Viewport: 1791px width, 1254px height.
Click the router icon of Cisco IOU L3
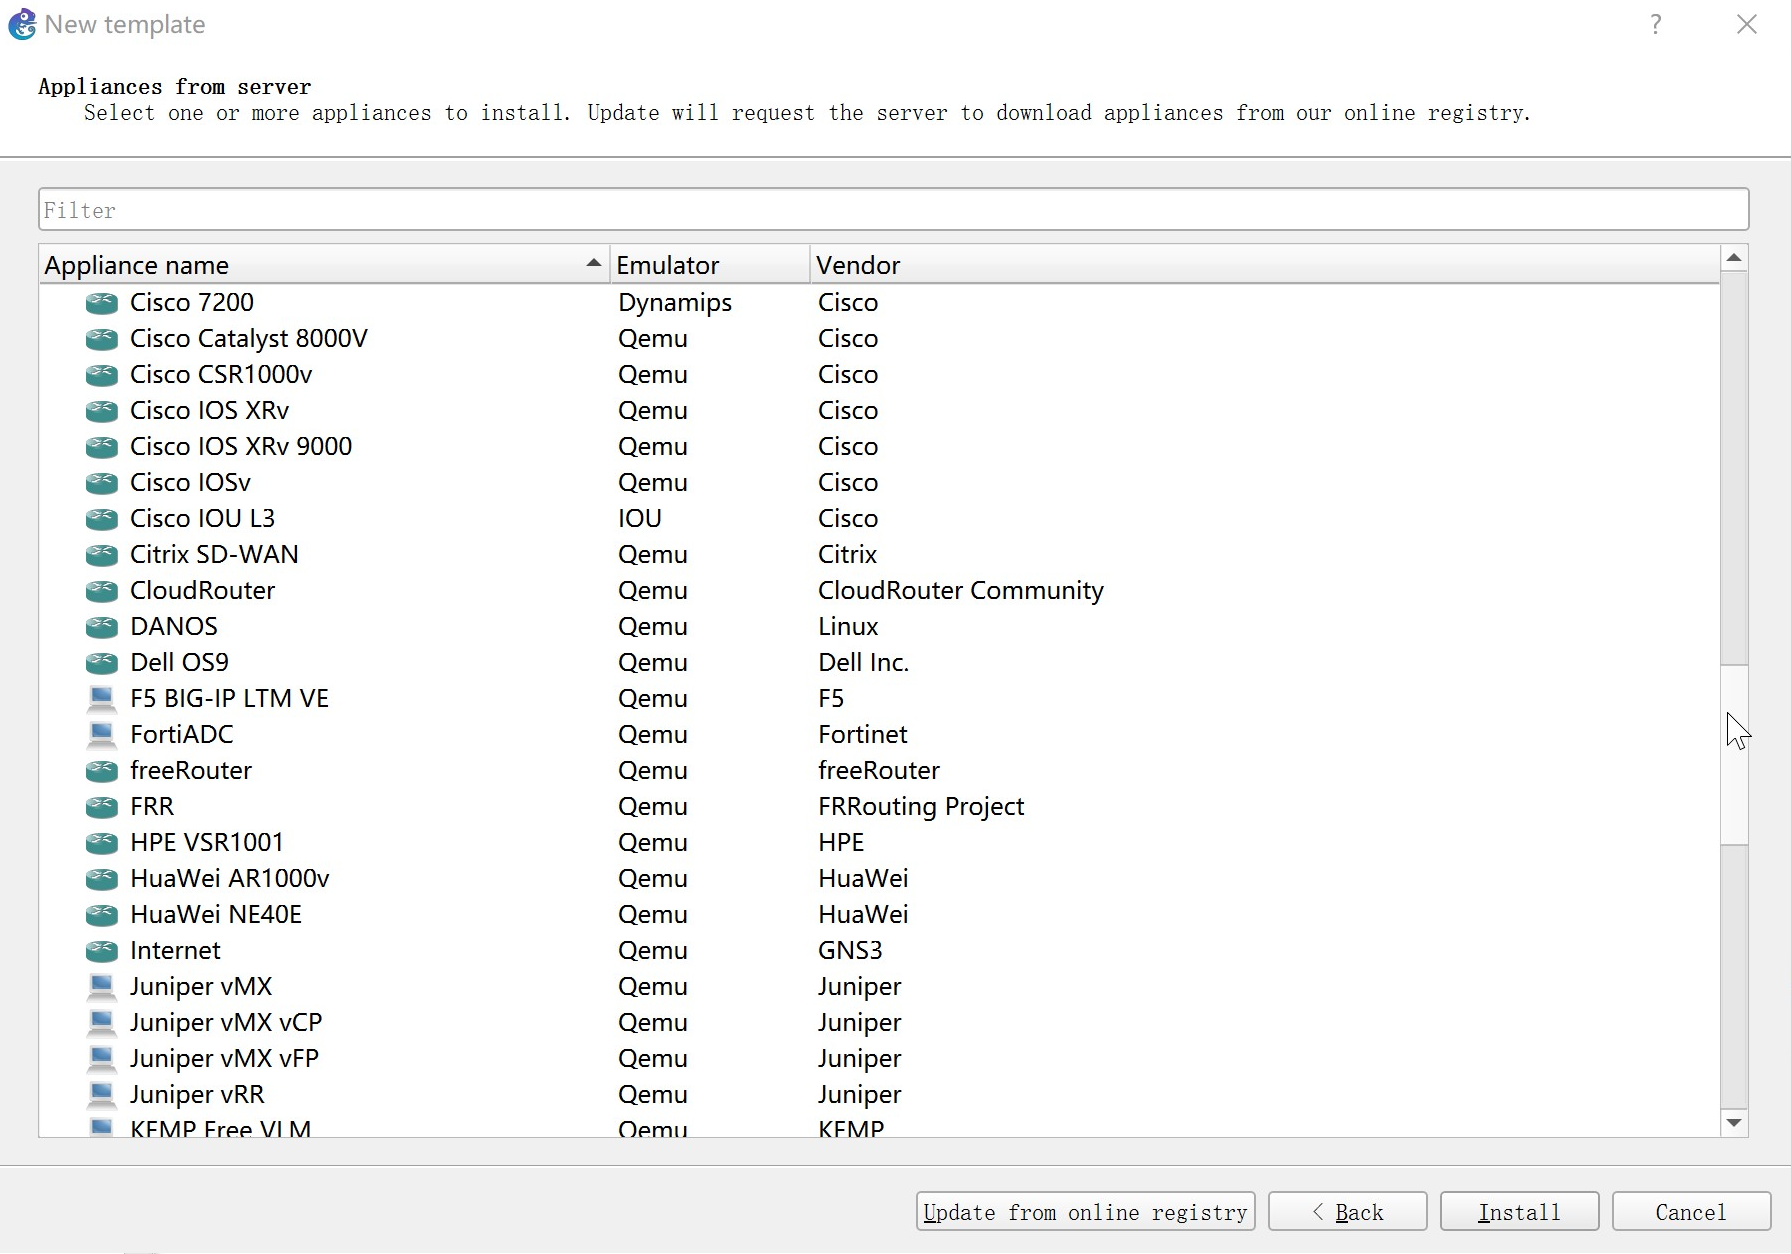pos(101,519)
